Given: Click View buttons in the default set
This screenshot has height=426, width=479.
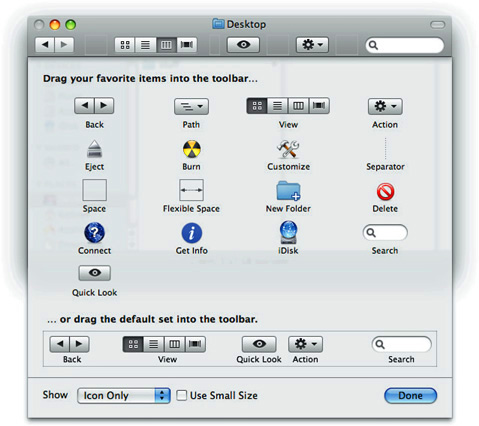Looking at the screenshot, I should [164, 344].
